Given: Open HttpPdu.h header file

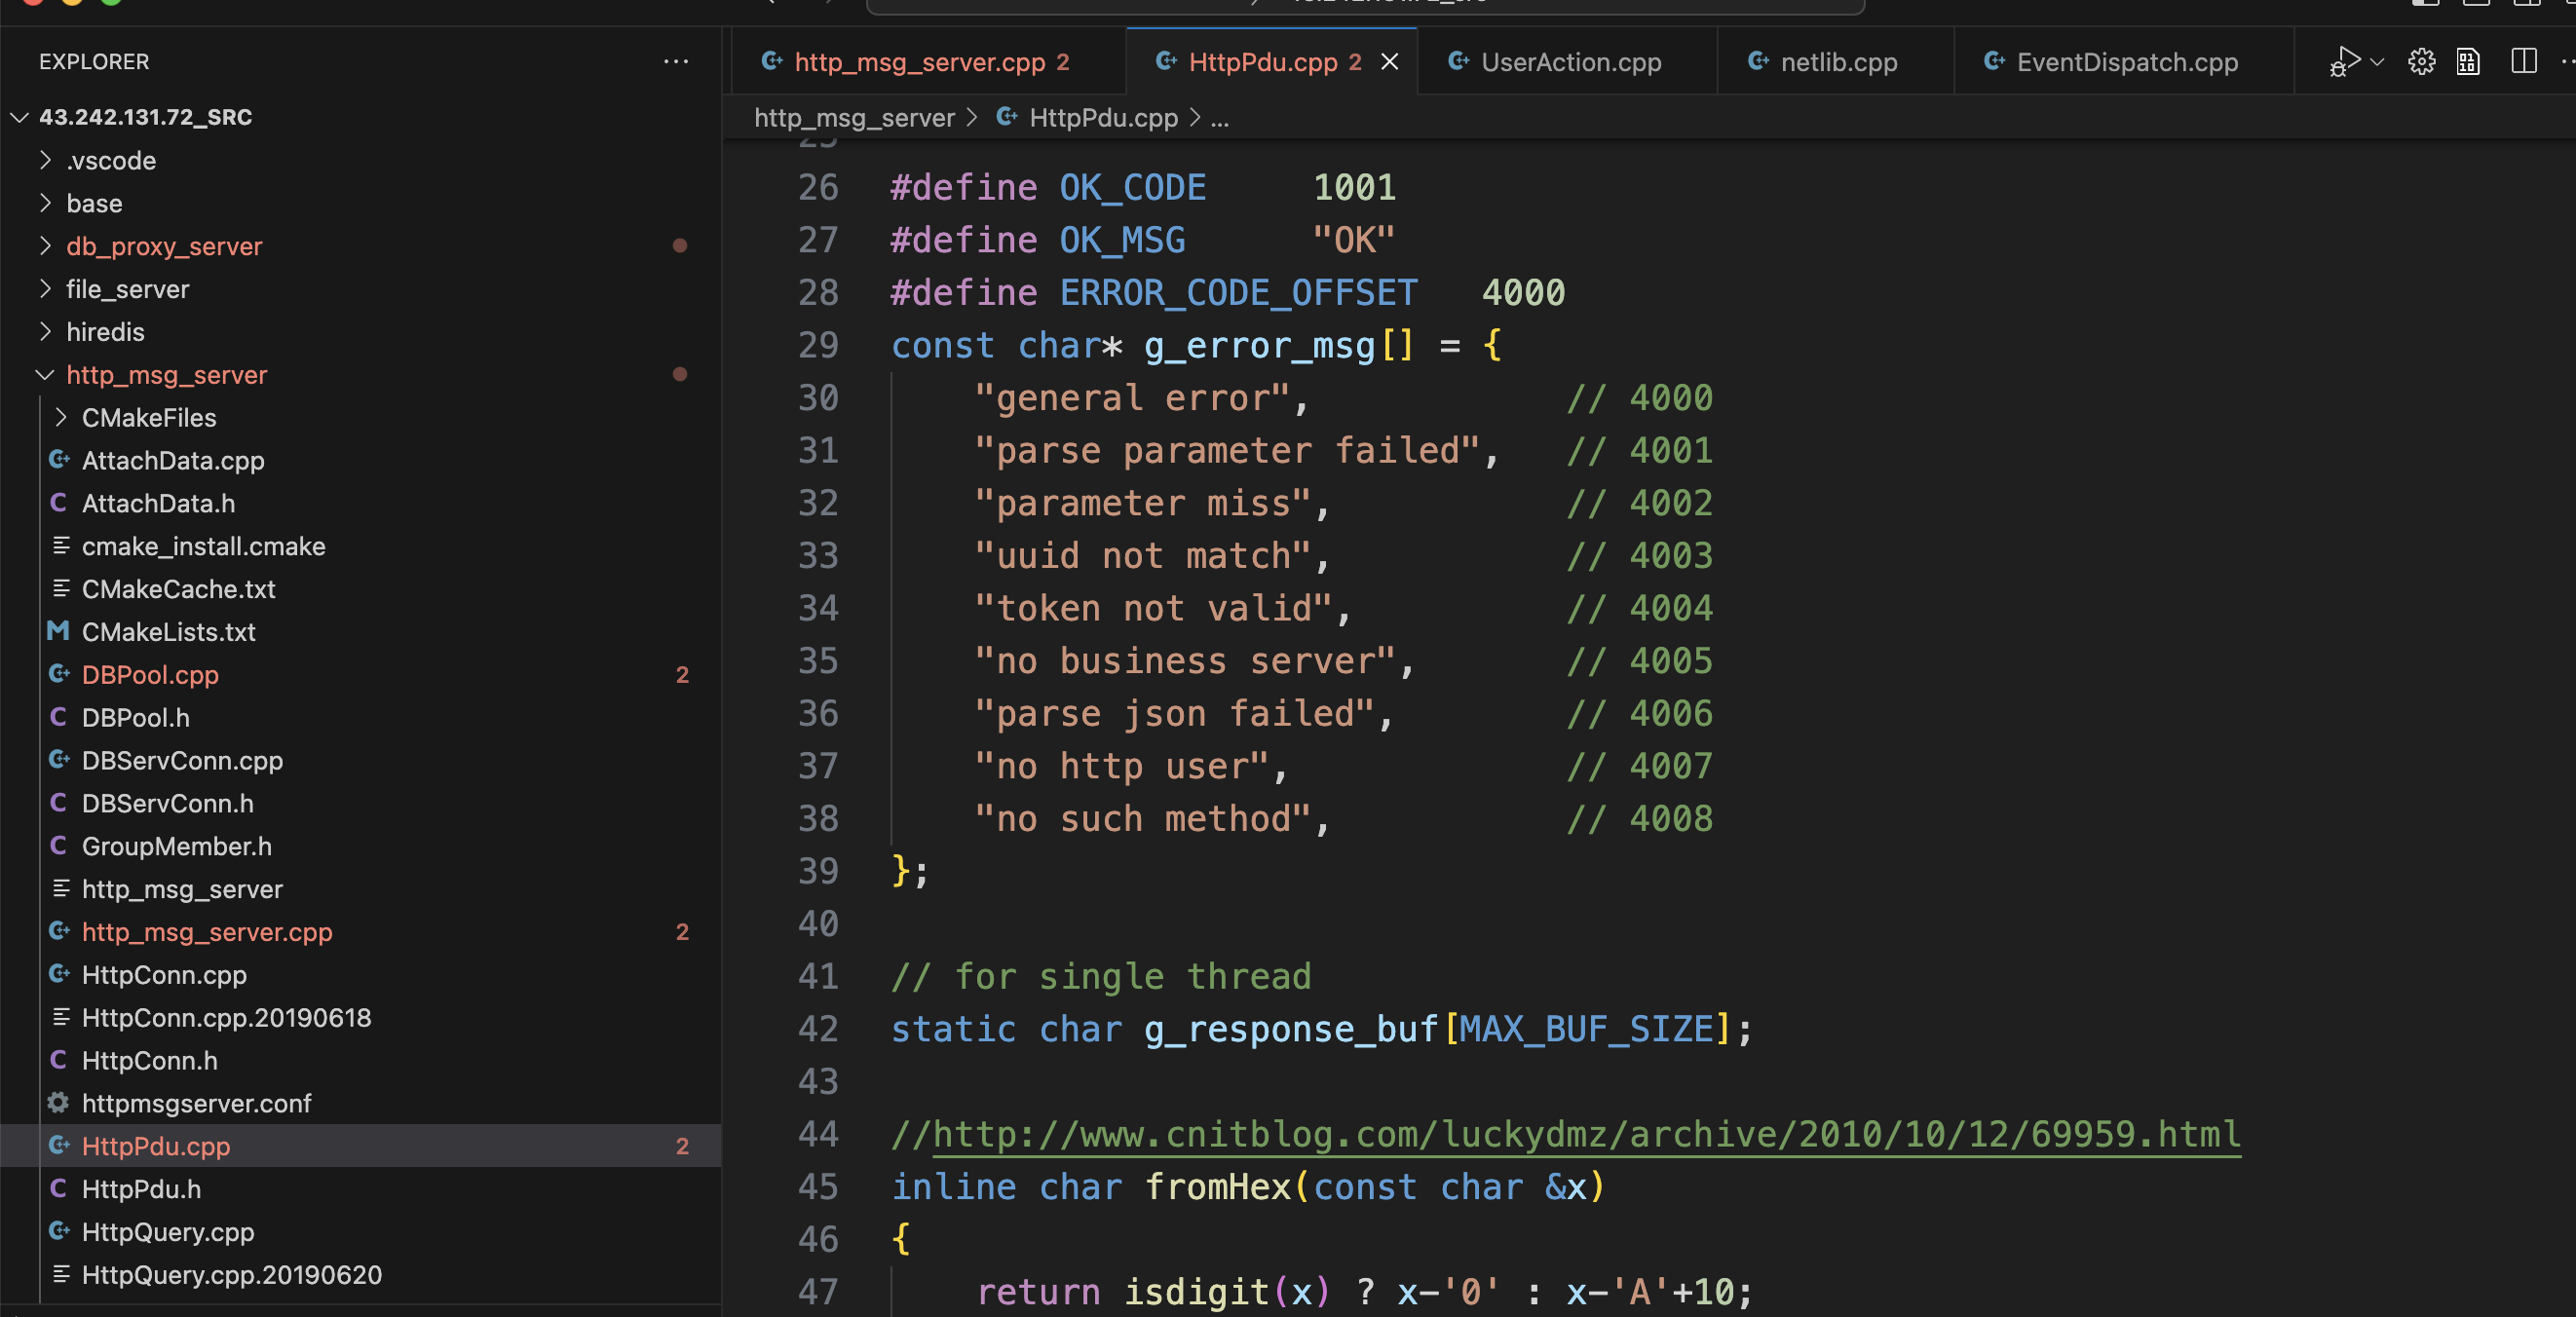Looking at the screenshot, I should (360, 1189).
